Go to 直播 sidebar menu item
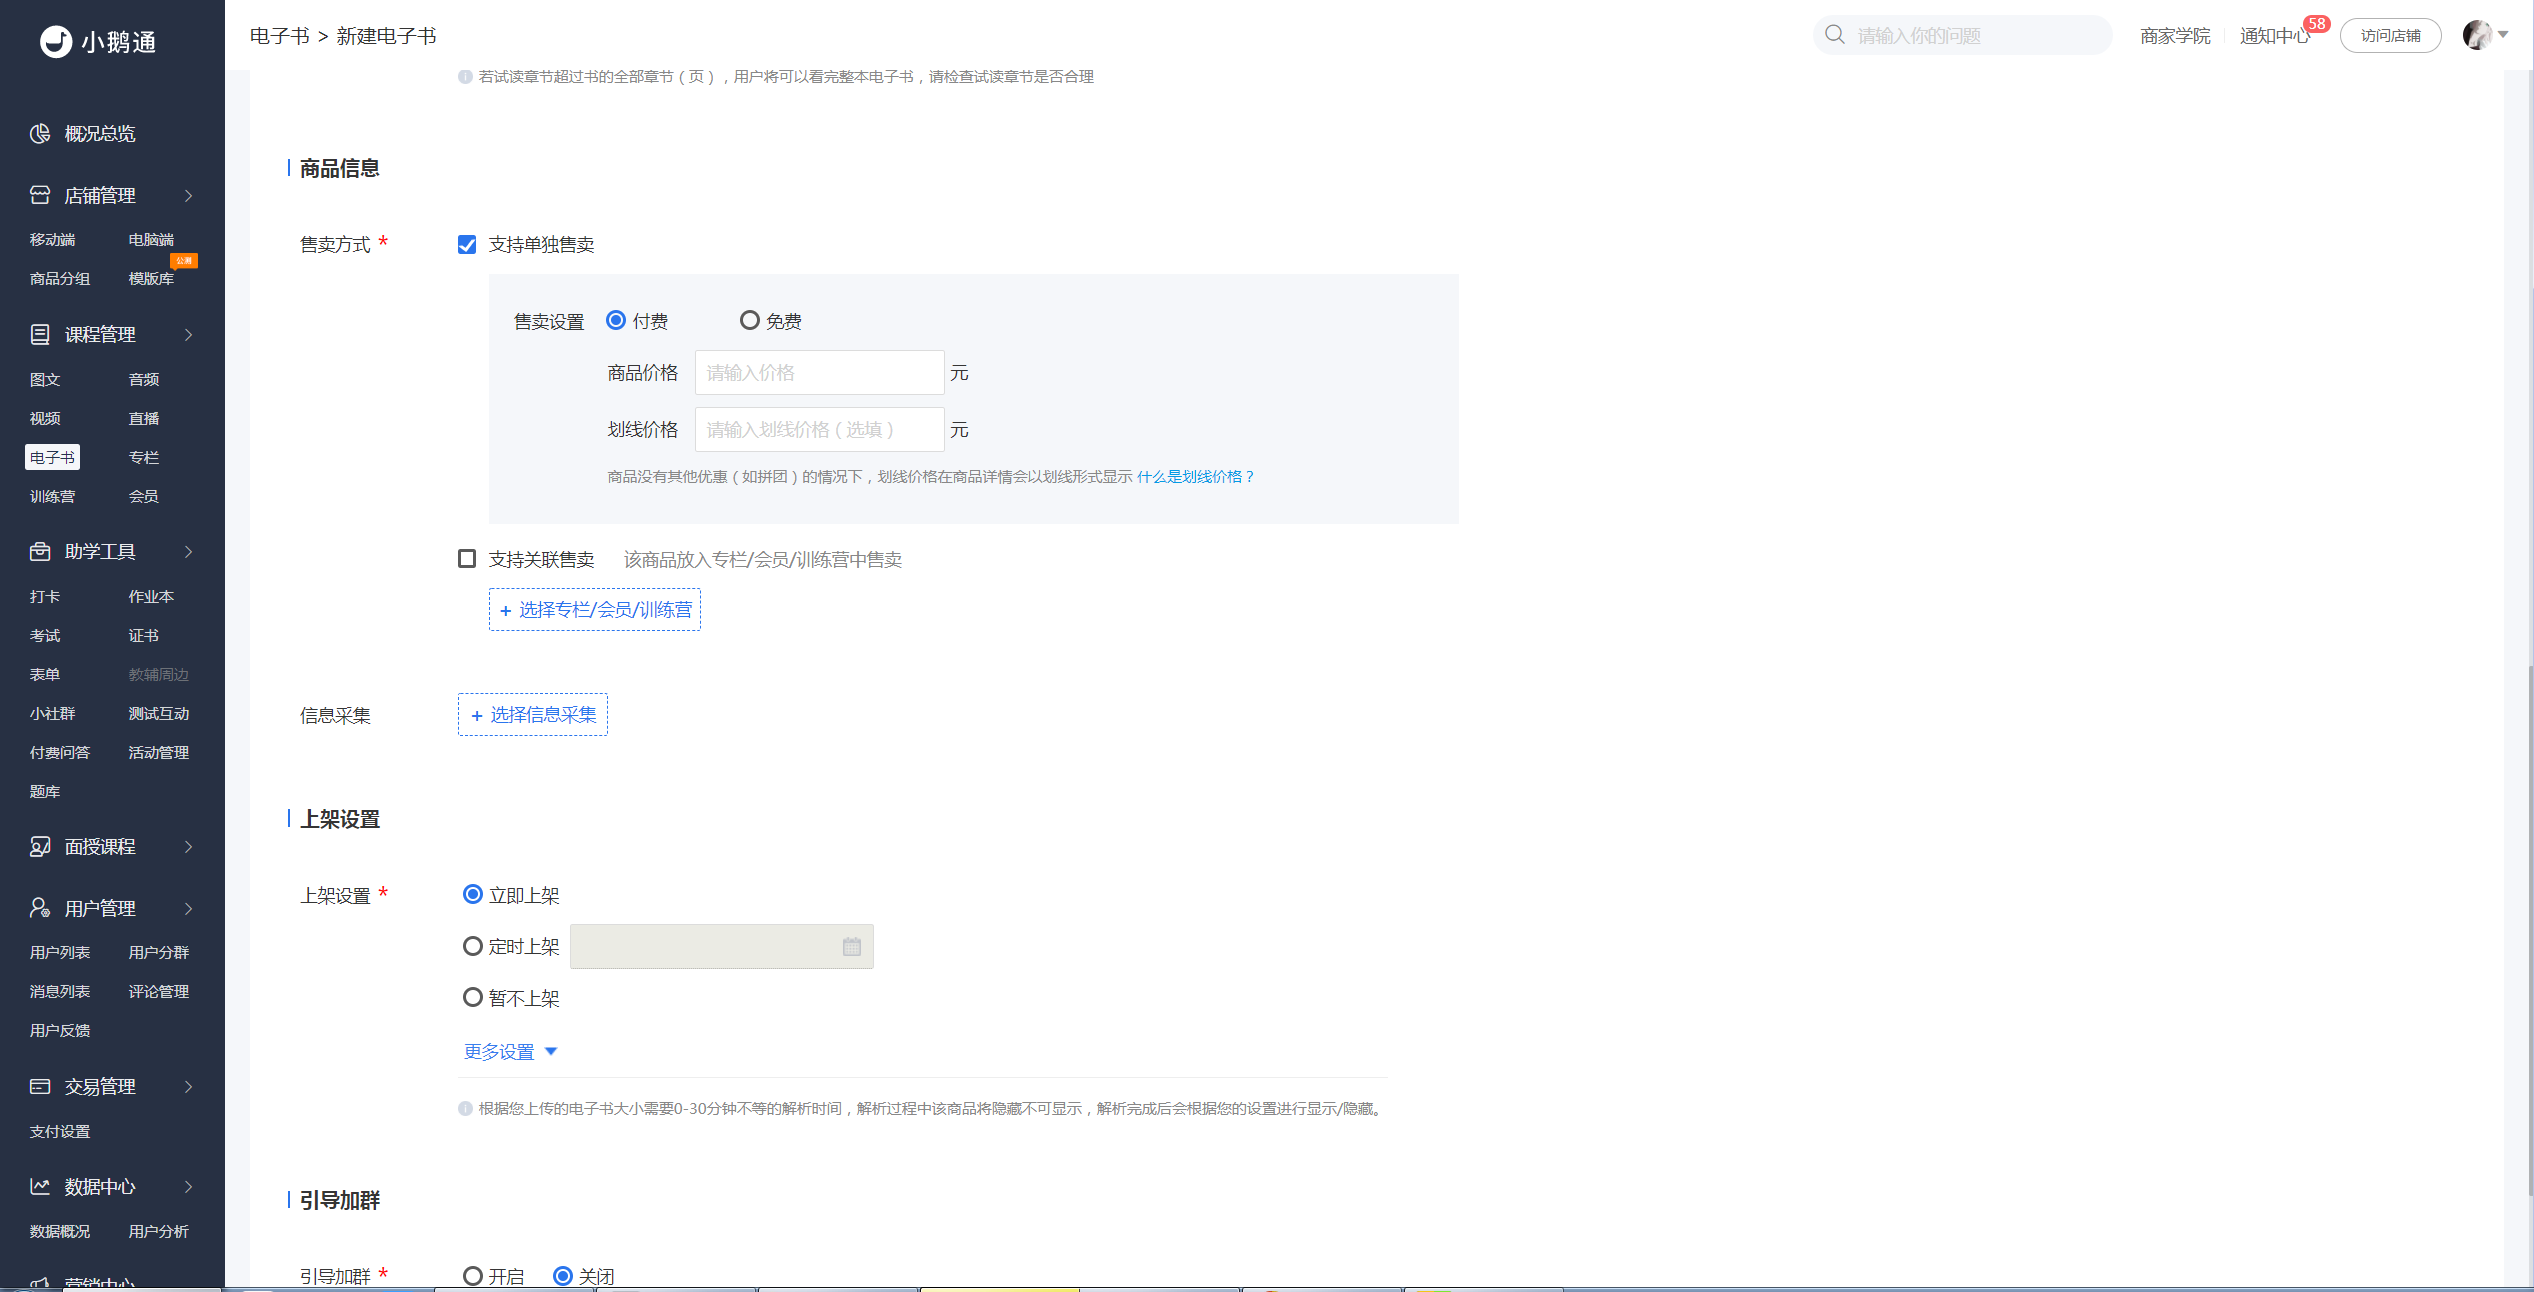This screenshot has height=1292, width=2534. [144, 418]
